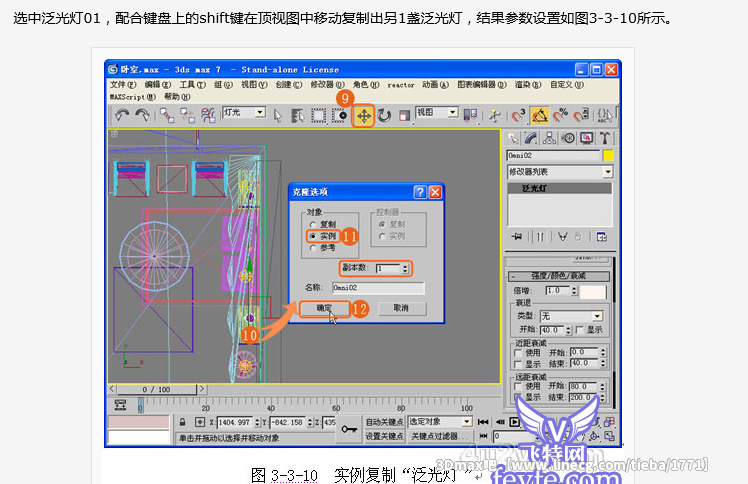The width and height of the screenshot is (748, 484).
Task: Select the Move tool in toolbar
Action: pos(364,116)
